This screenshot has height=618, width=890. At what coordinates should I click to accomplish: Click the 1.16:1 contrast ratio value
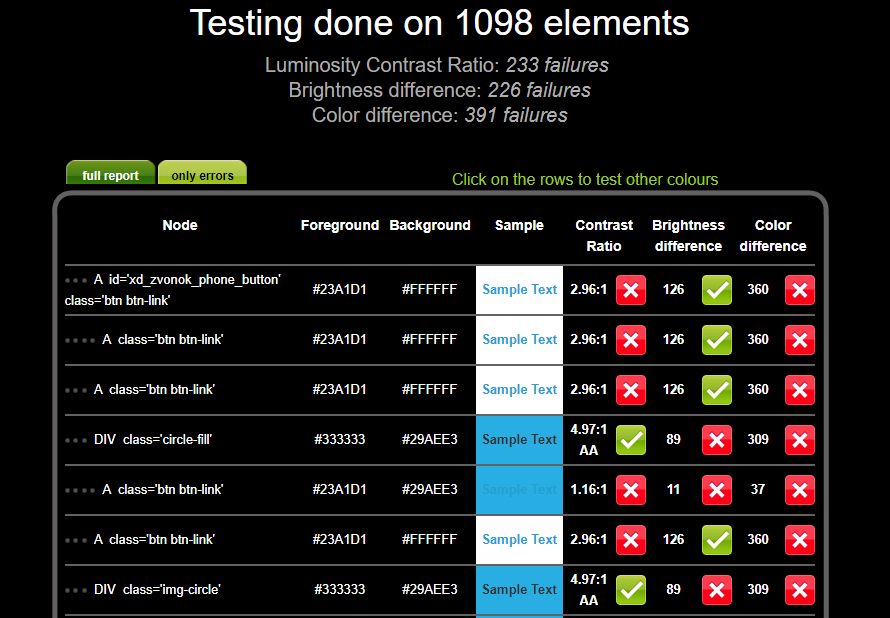click(589, 489)
